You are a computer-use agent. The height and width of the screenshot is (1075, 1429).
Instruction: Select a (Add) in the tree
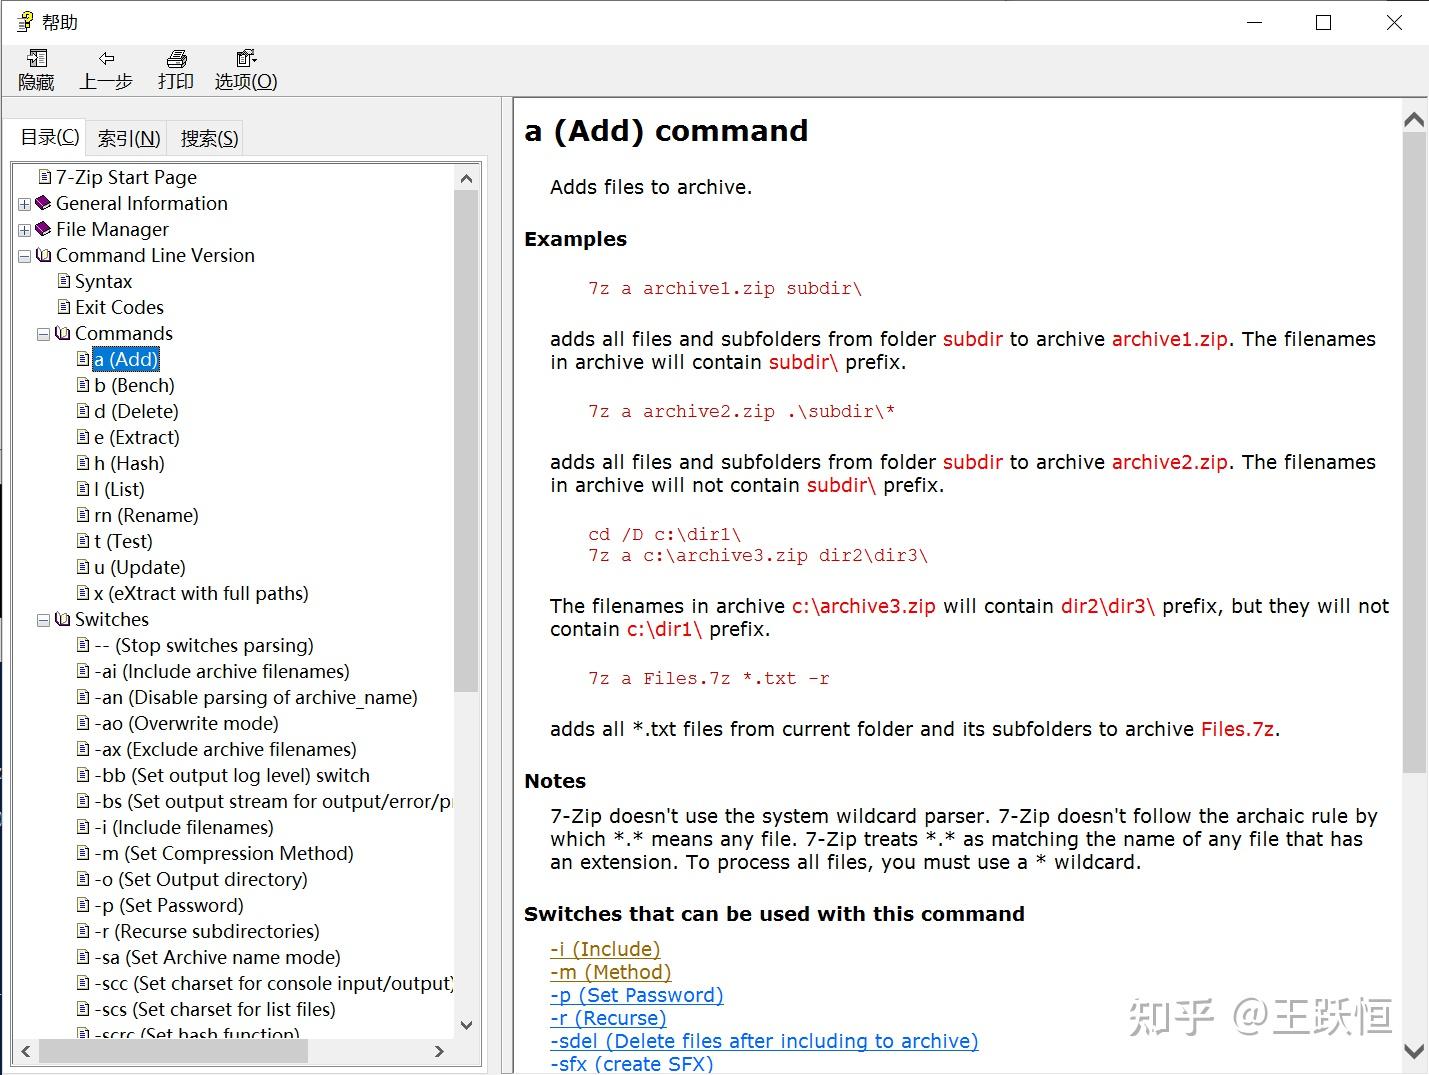click(126, 359)
